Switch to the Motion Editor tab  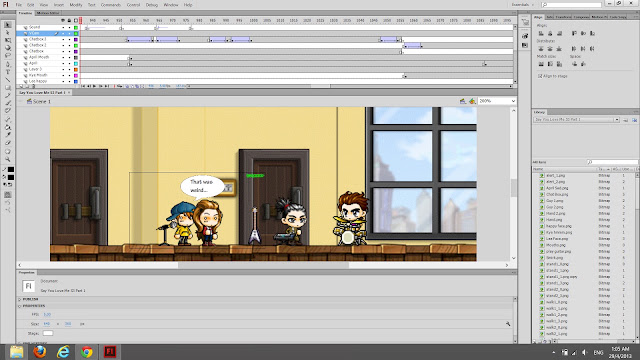48,13
